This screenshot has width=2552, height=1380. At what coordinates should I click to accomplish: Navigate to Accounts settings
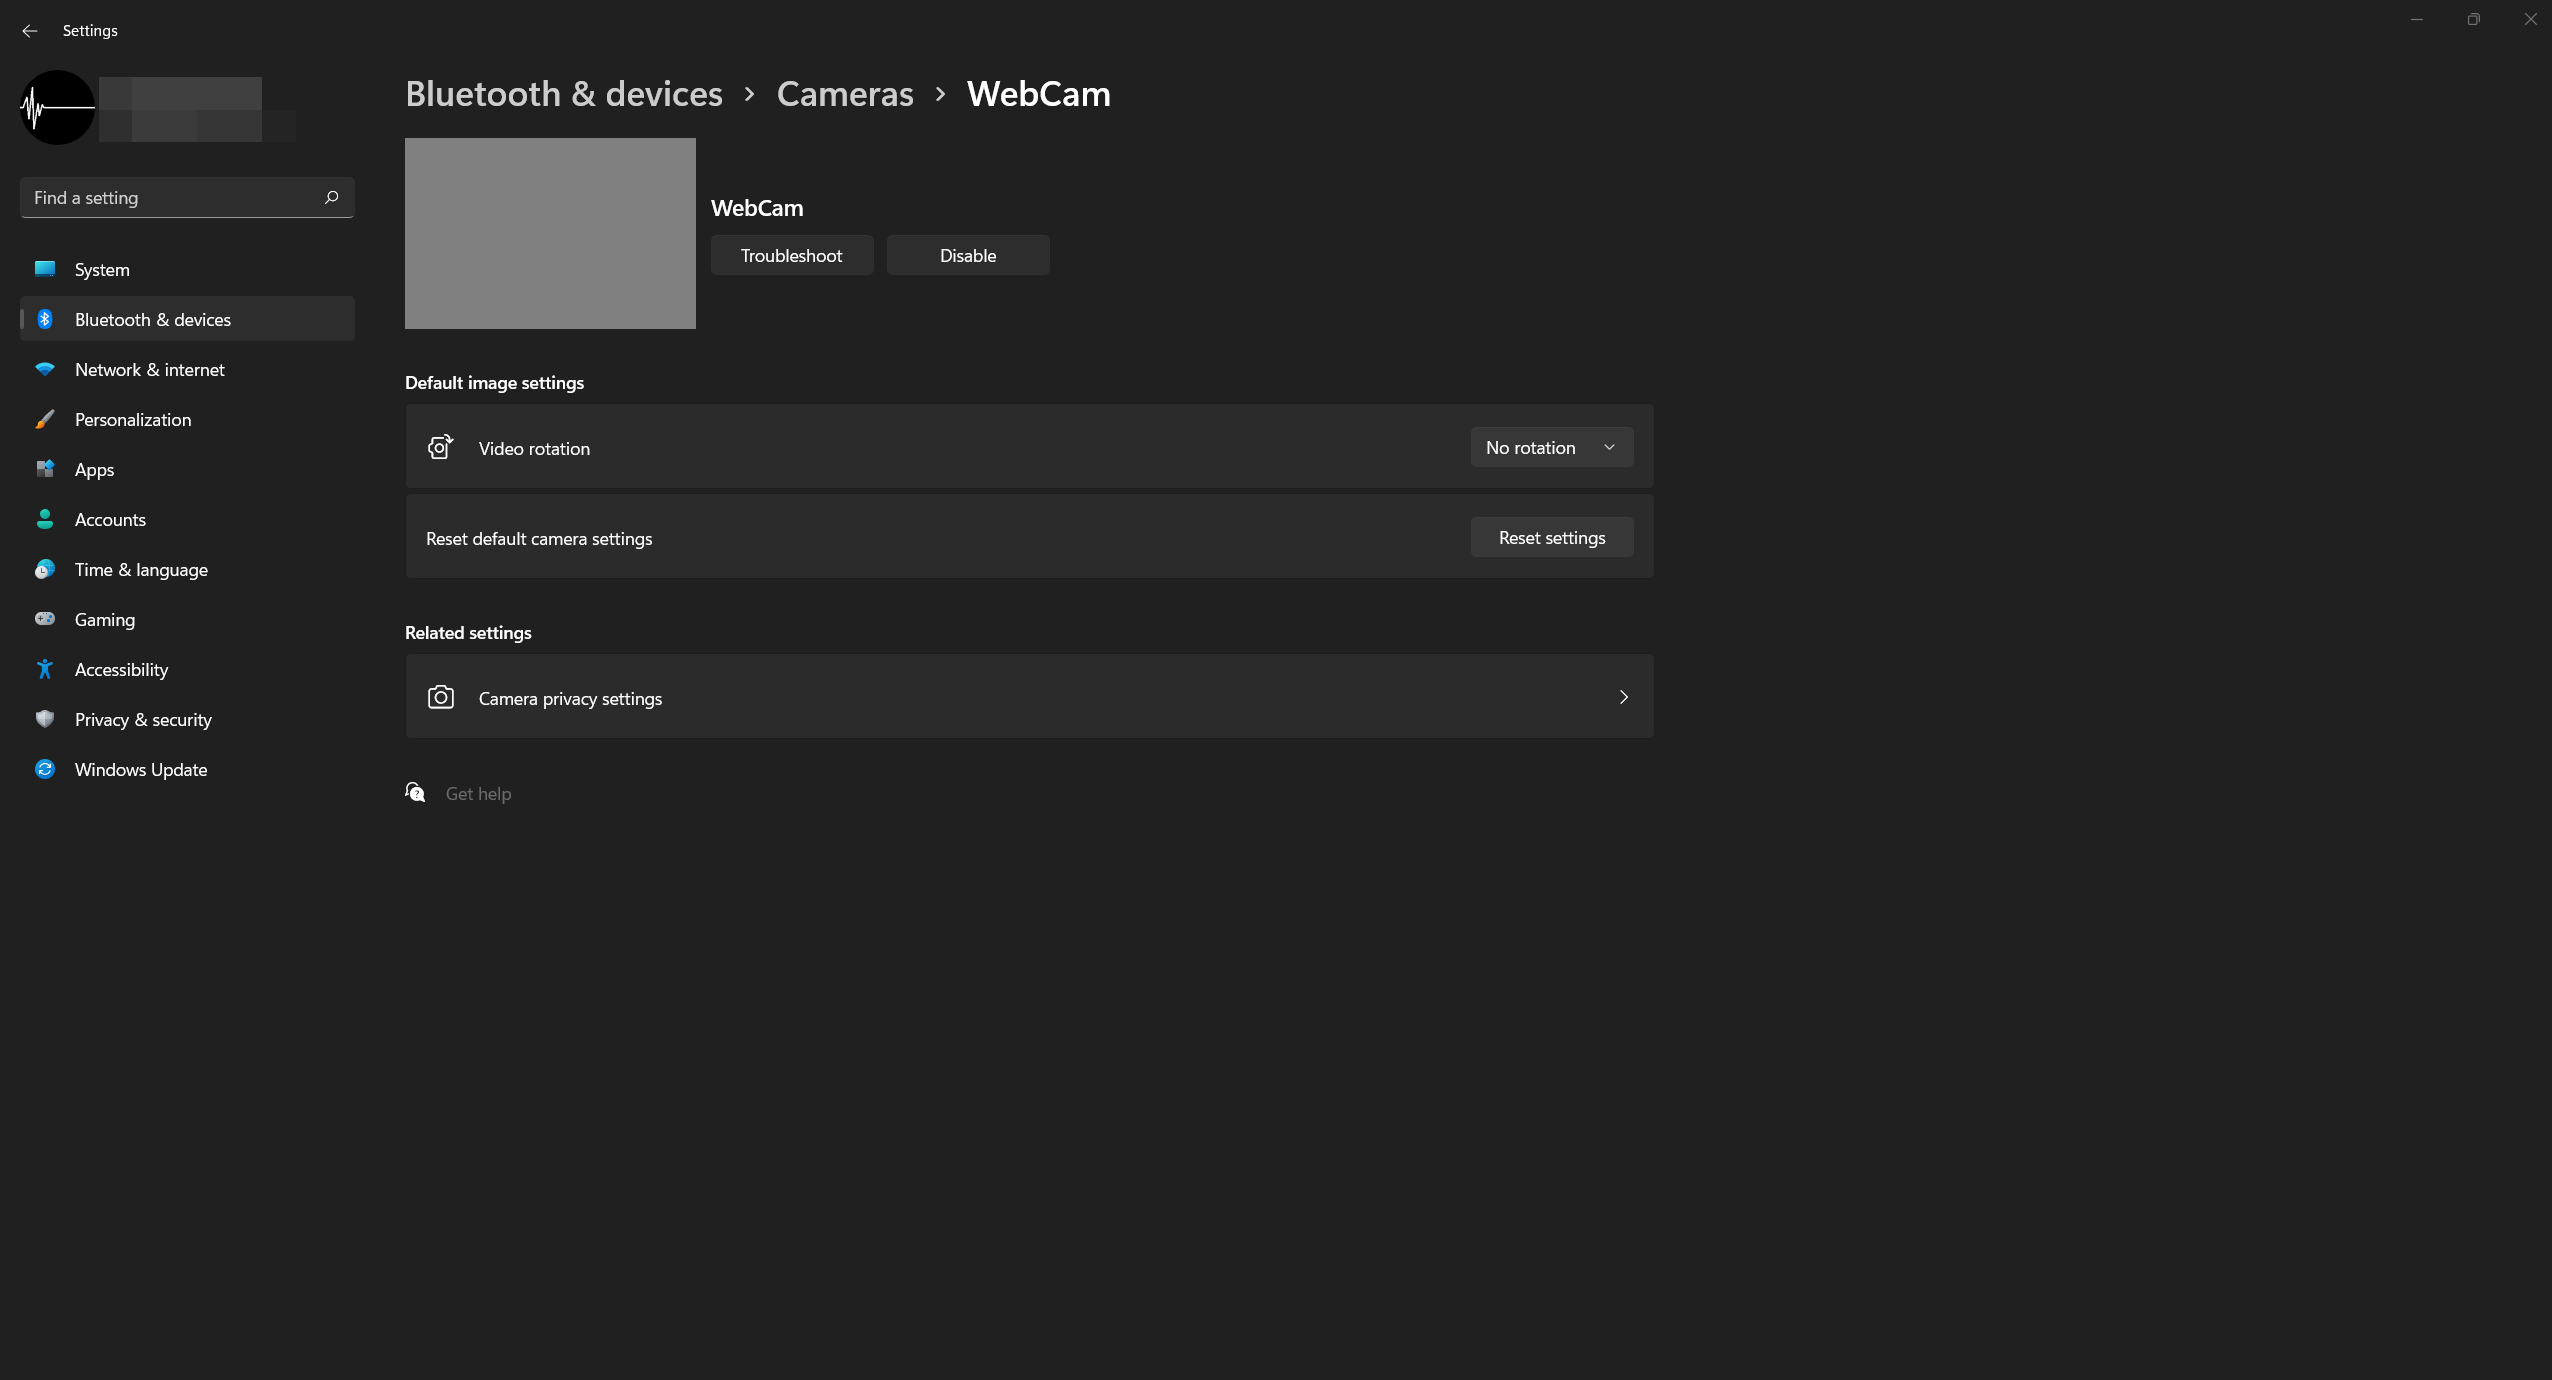(x=187, y=519)
